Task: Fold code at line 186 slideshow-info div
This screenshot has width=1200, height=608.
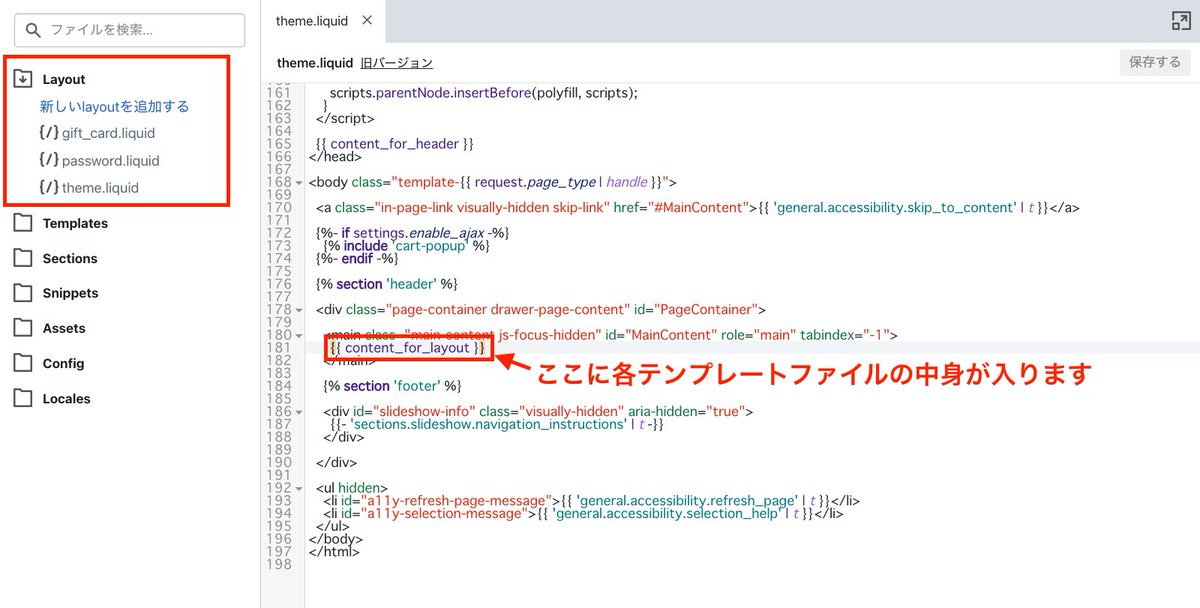Action: point(299,412)
